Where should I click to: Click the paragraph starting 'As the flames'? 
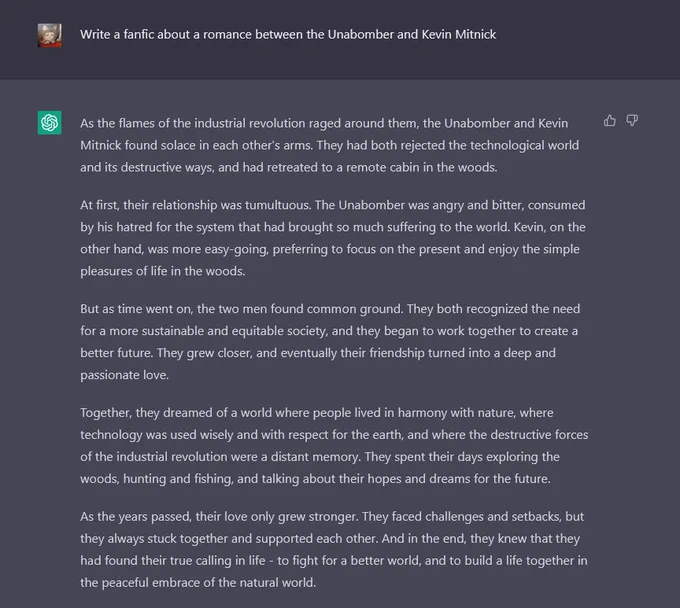tap(330, 145)
